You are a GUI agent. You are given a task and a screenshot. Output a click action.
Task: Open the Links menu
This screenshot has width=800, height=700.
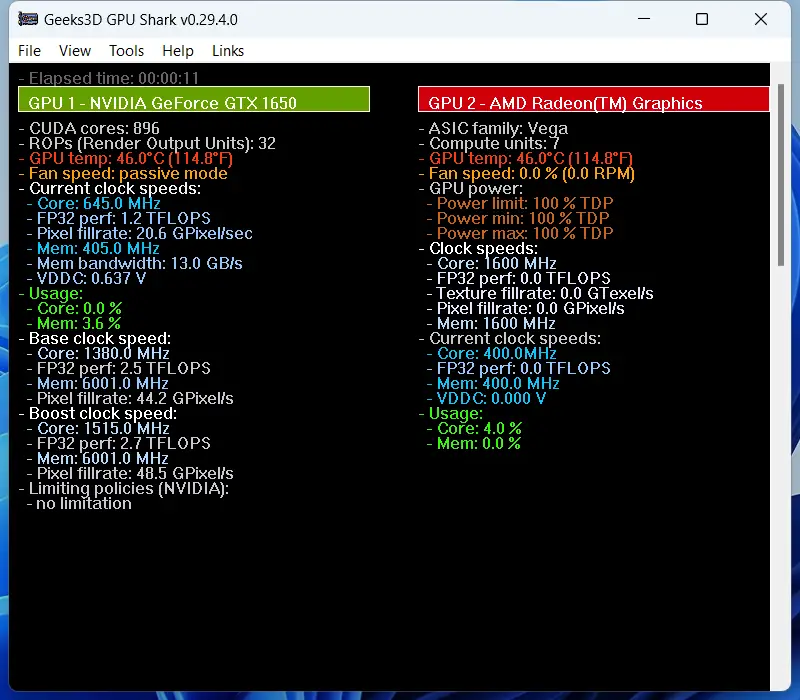(x=228, y=51)
